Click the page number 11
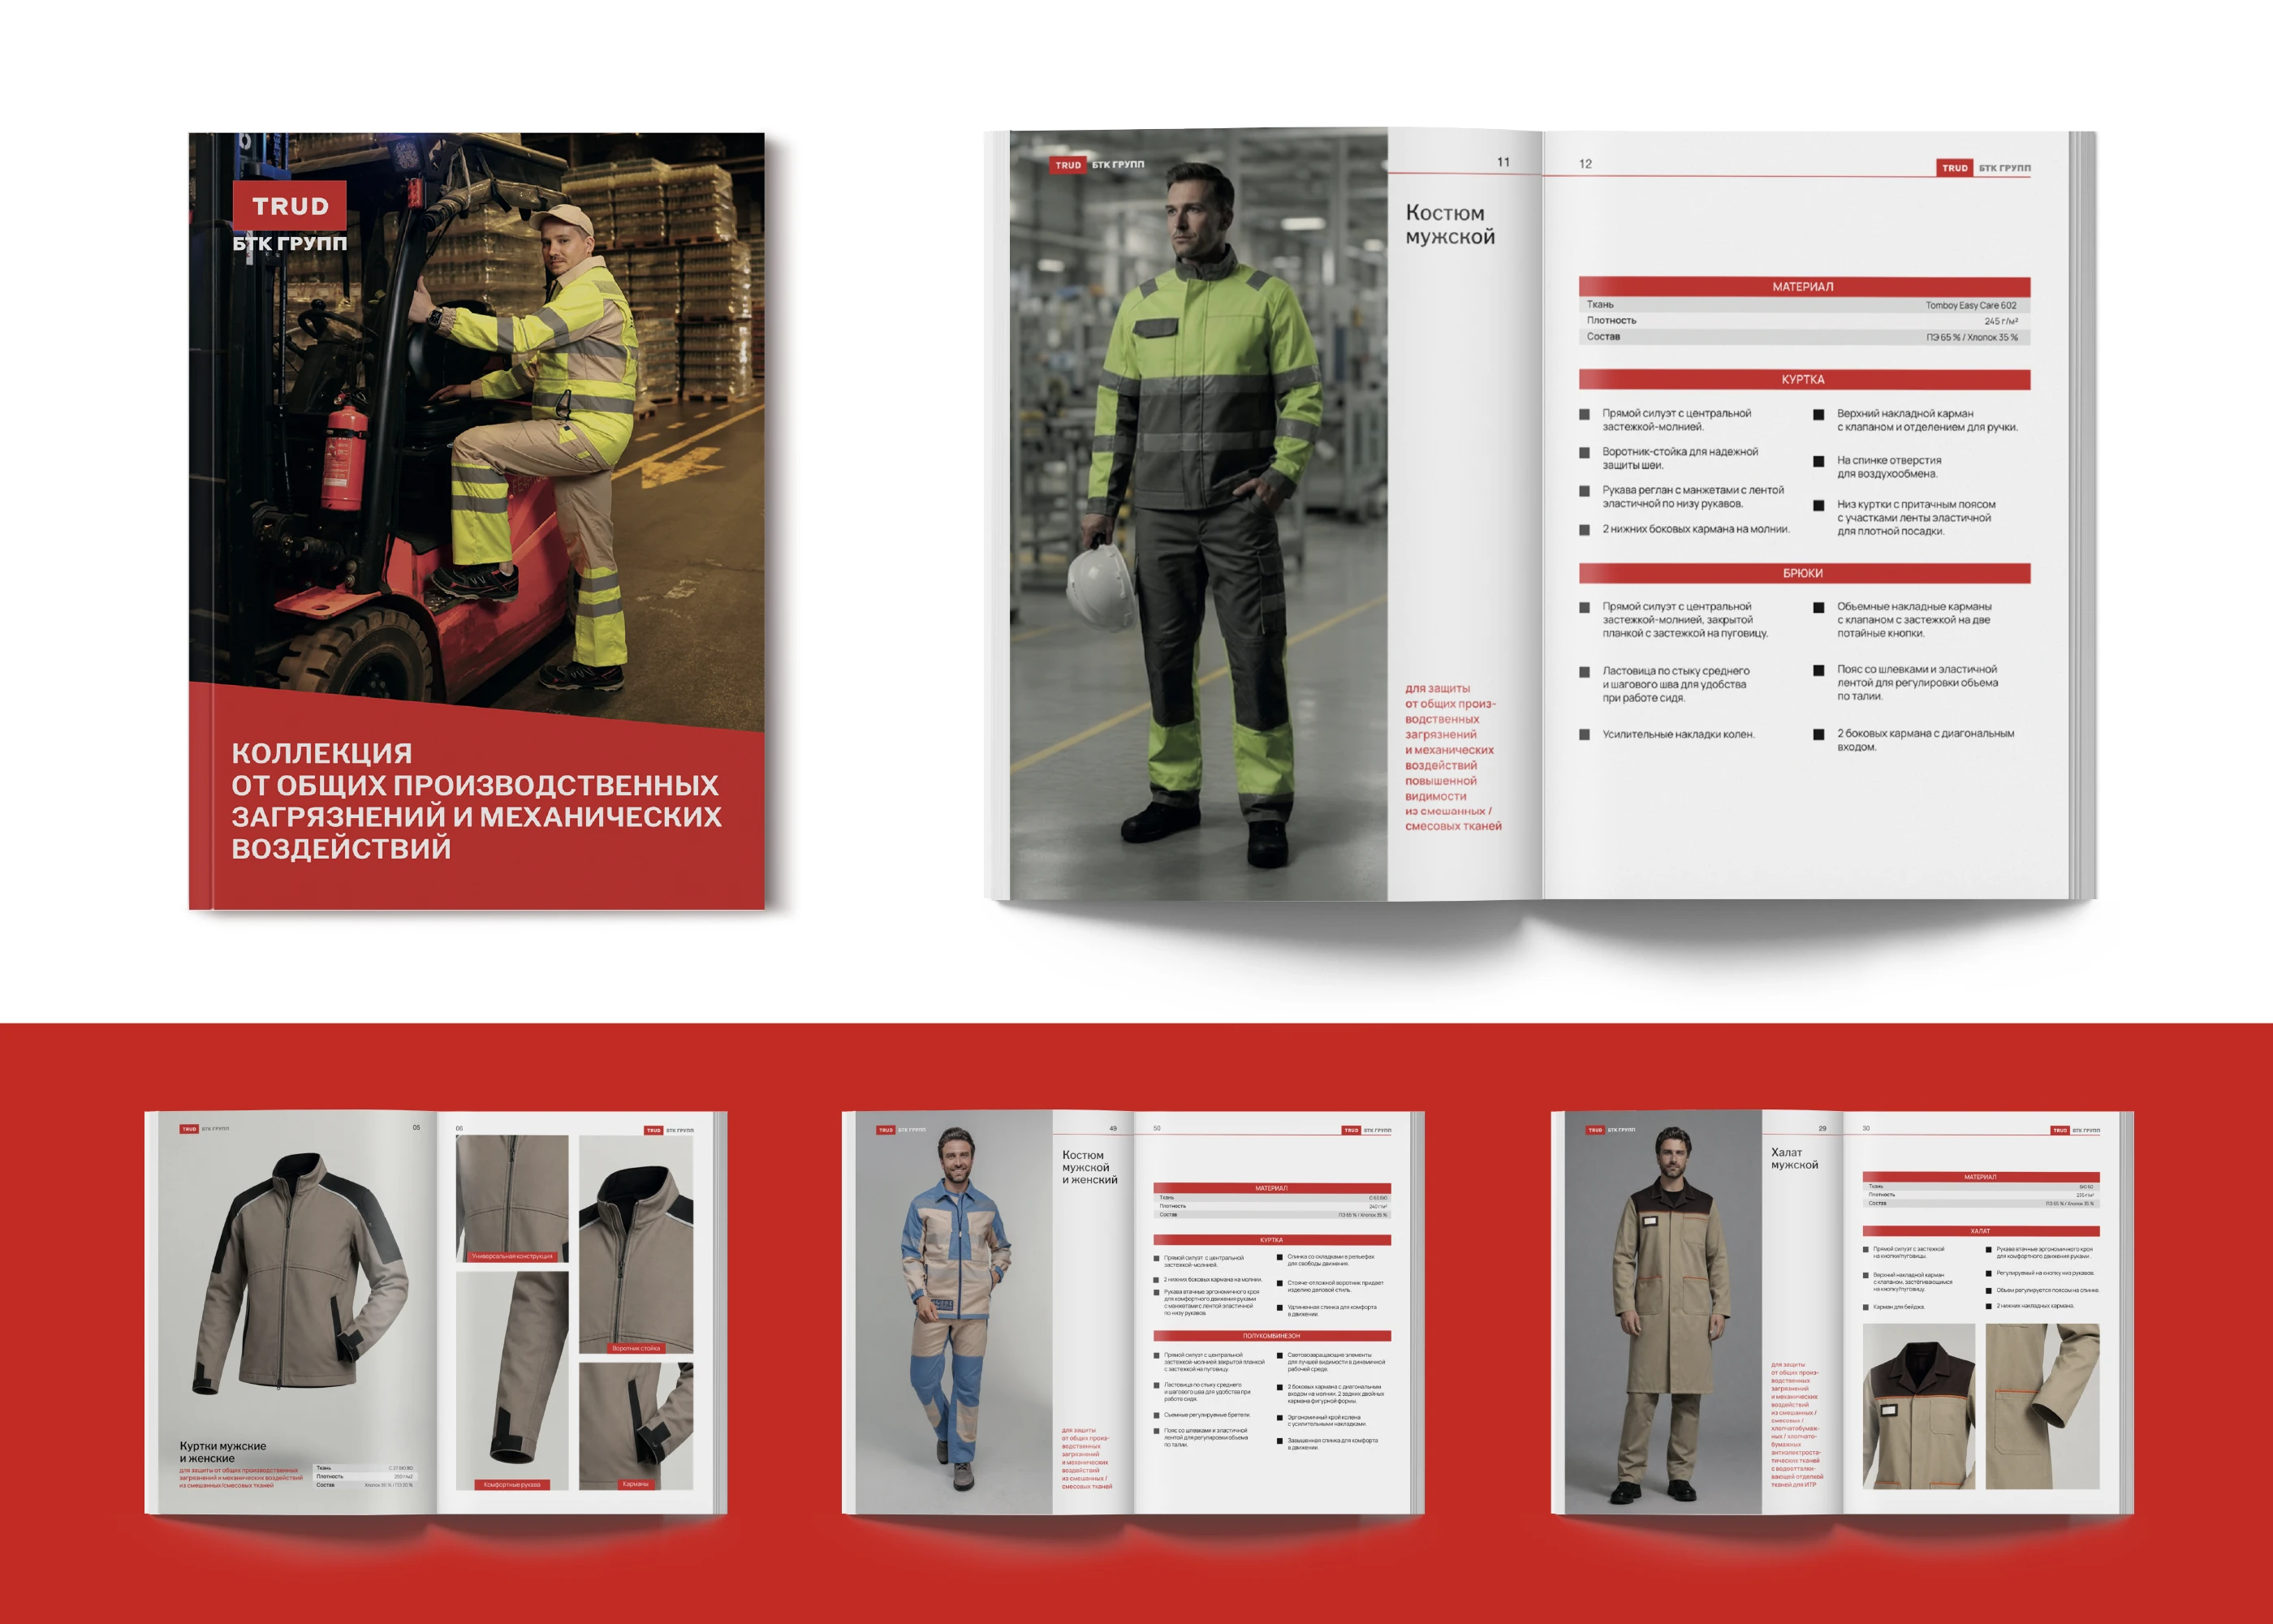 tap(1503, 162)
